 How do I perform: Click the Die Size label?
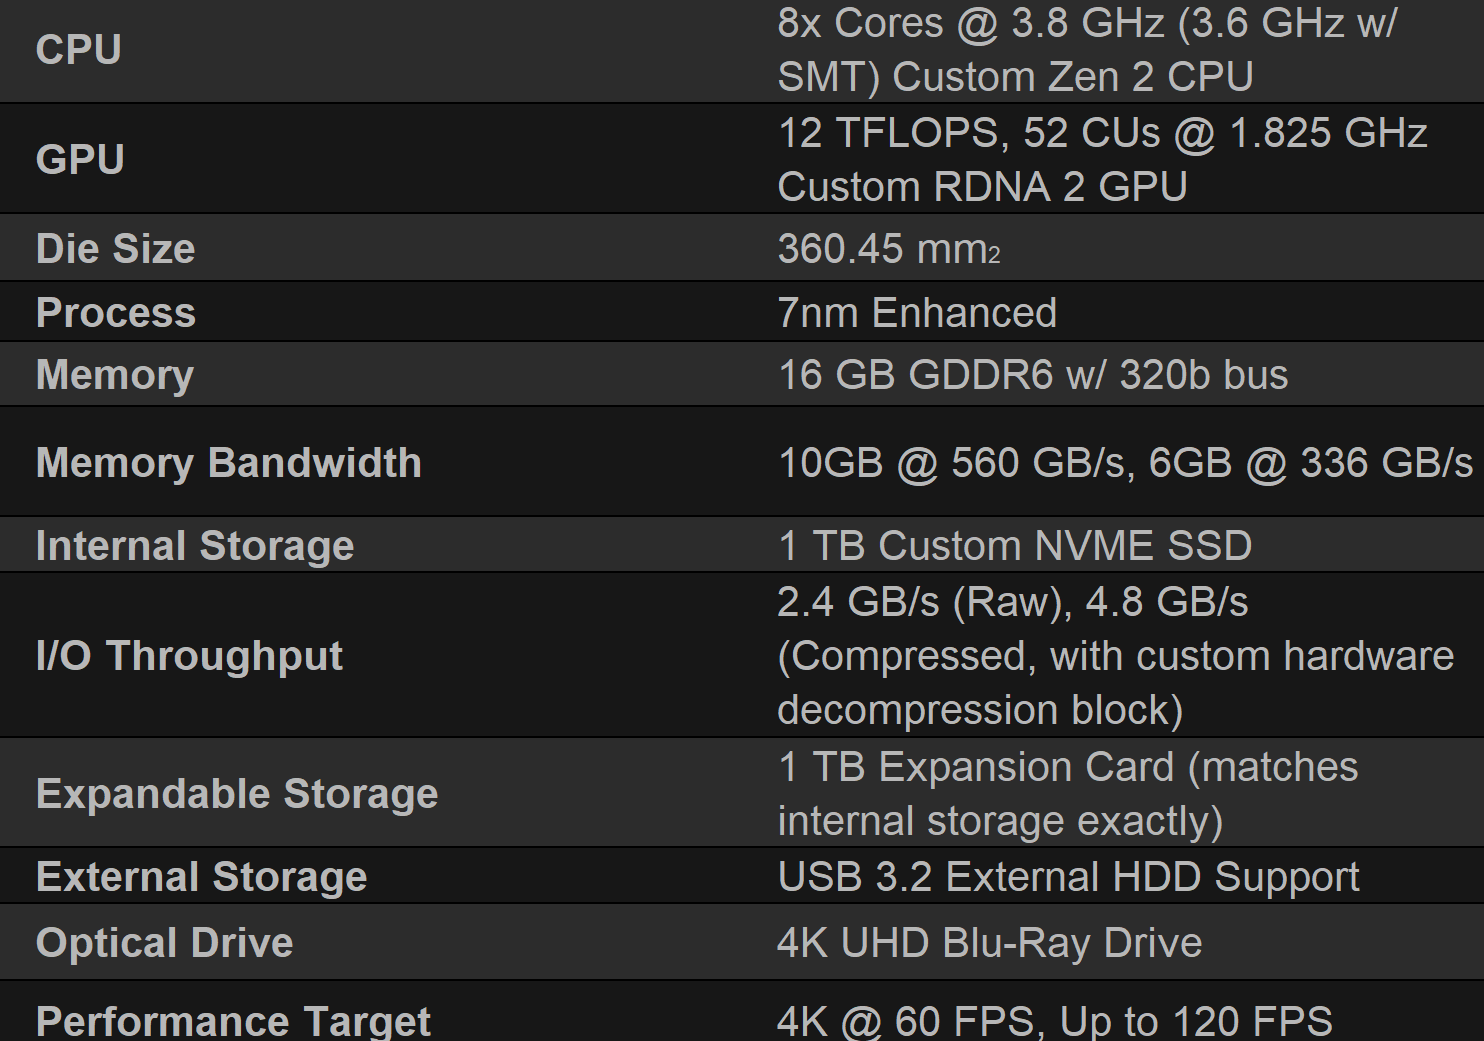115,249
